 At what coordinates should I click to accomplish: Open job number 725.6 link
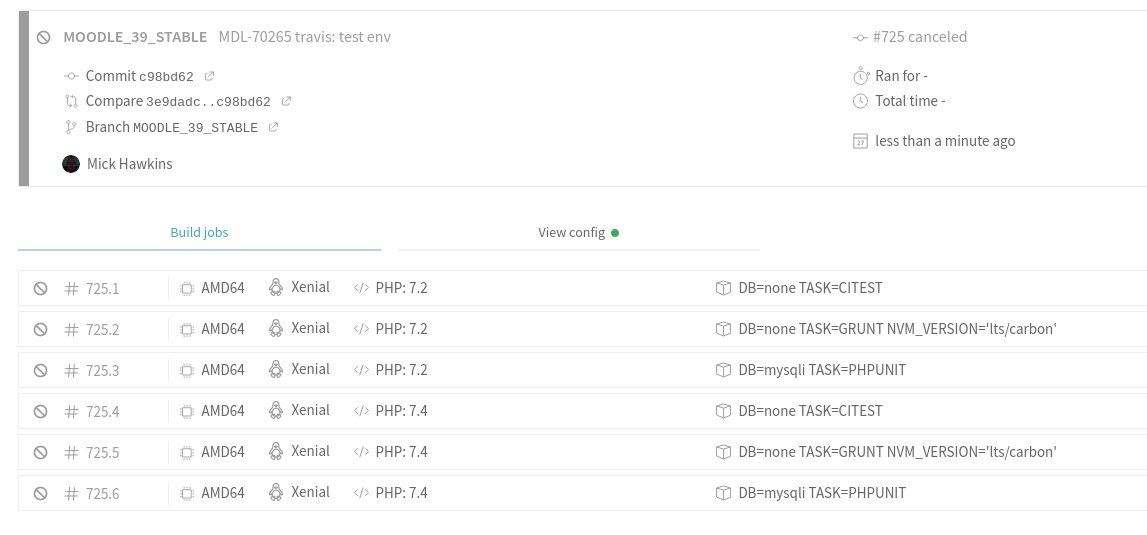coord(102,493)
